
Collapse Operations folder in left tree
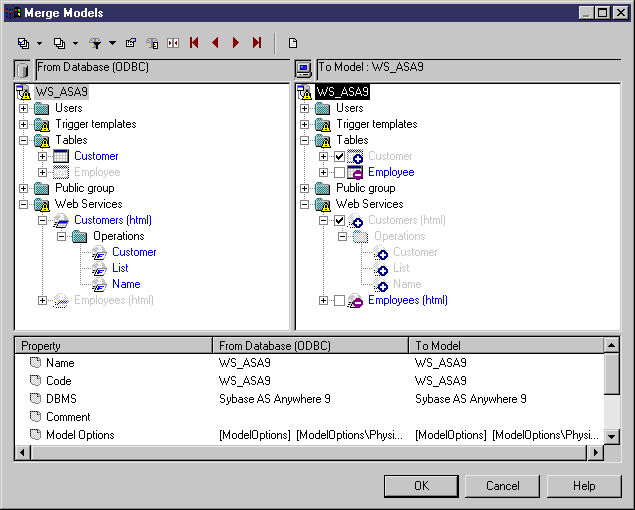tap(61, 237)
